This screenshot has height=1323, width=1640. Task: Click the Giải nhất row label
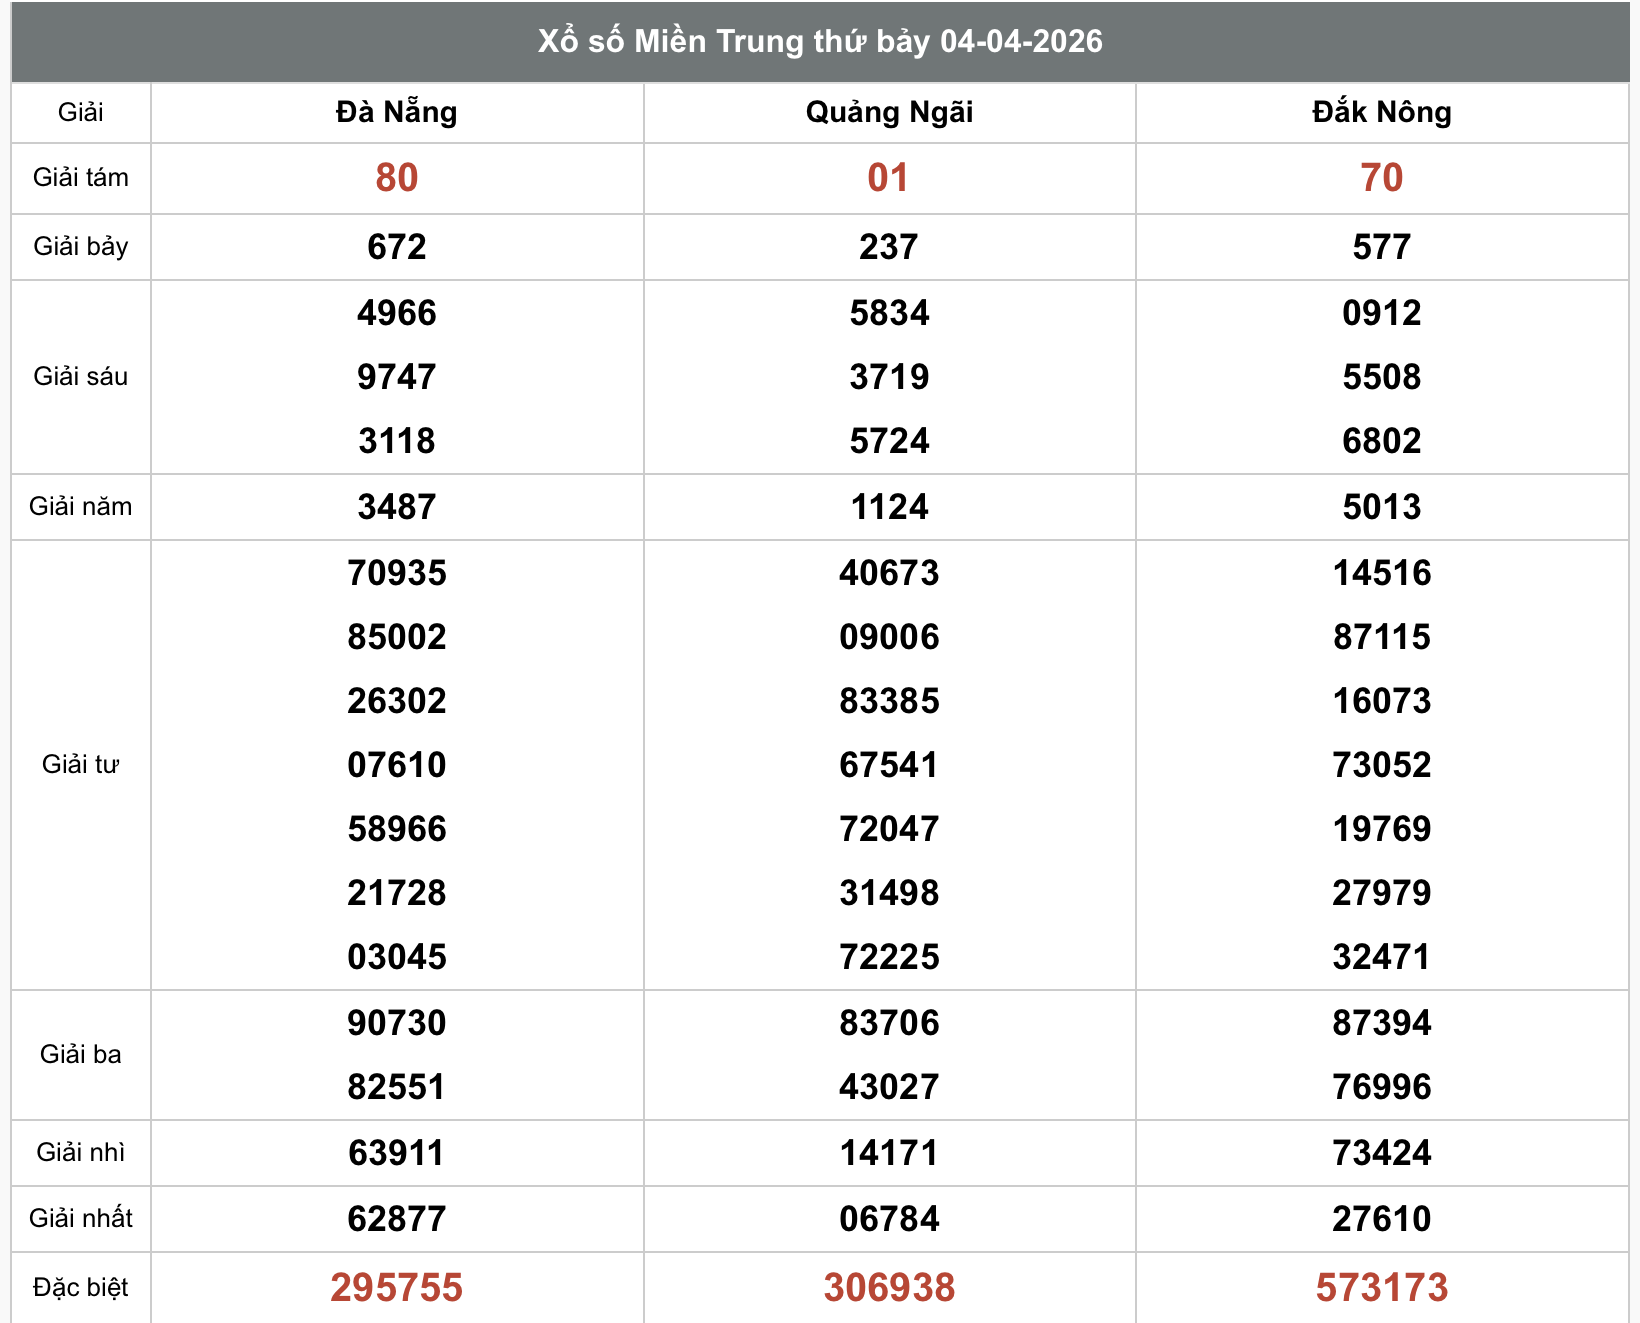tap(81, 1219)
